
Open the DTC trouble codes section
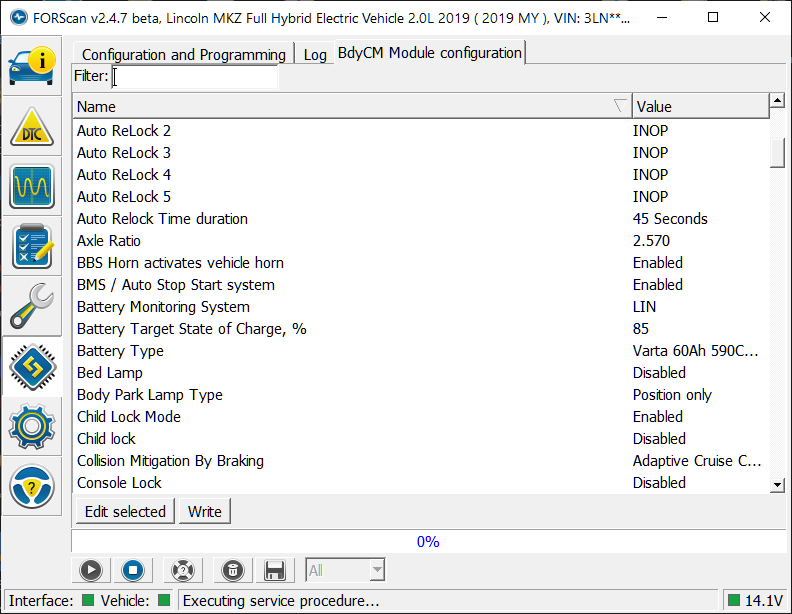pyautogui.click(x=32, y=126)
